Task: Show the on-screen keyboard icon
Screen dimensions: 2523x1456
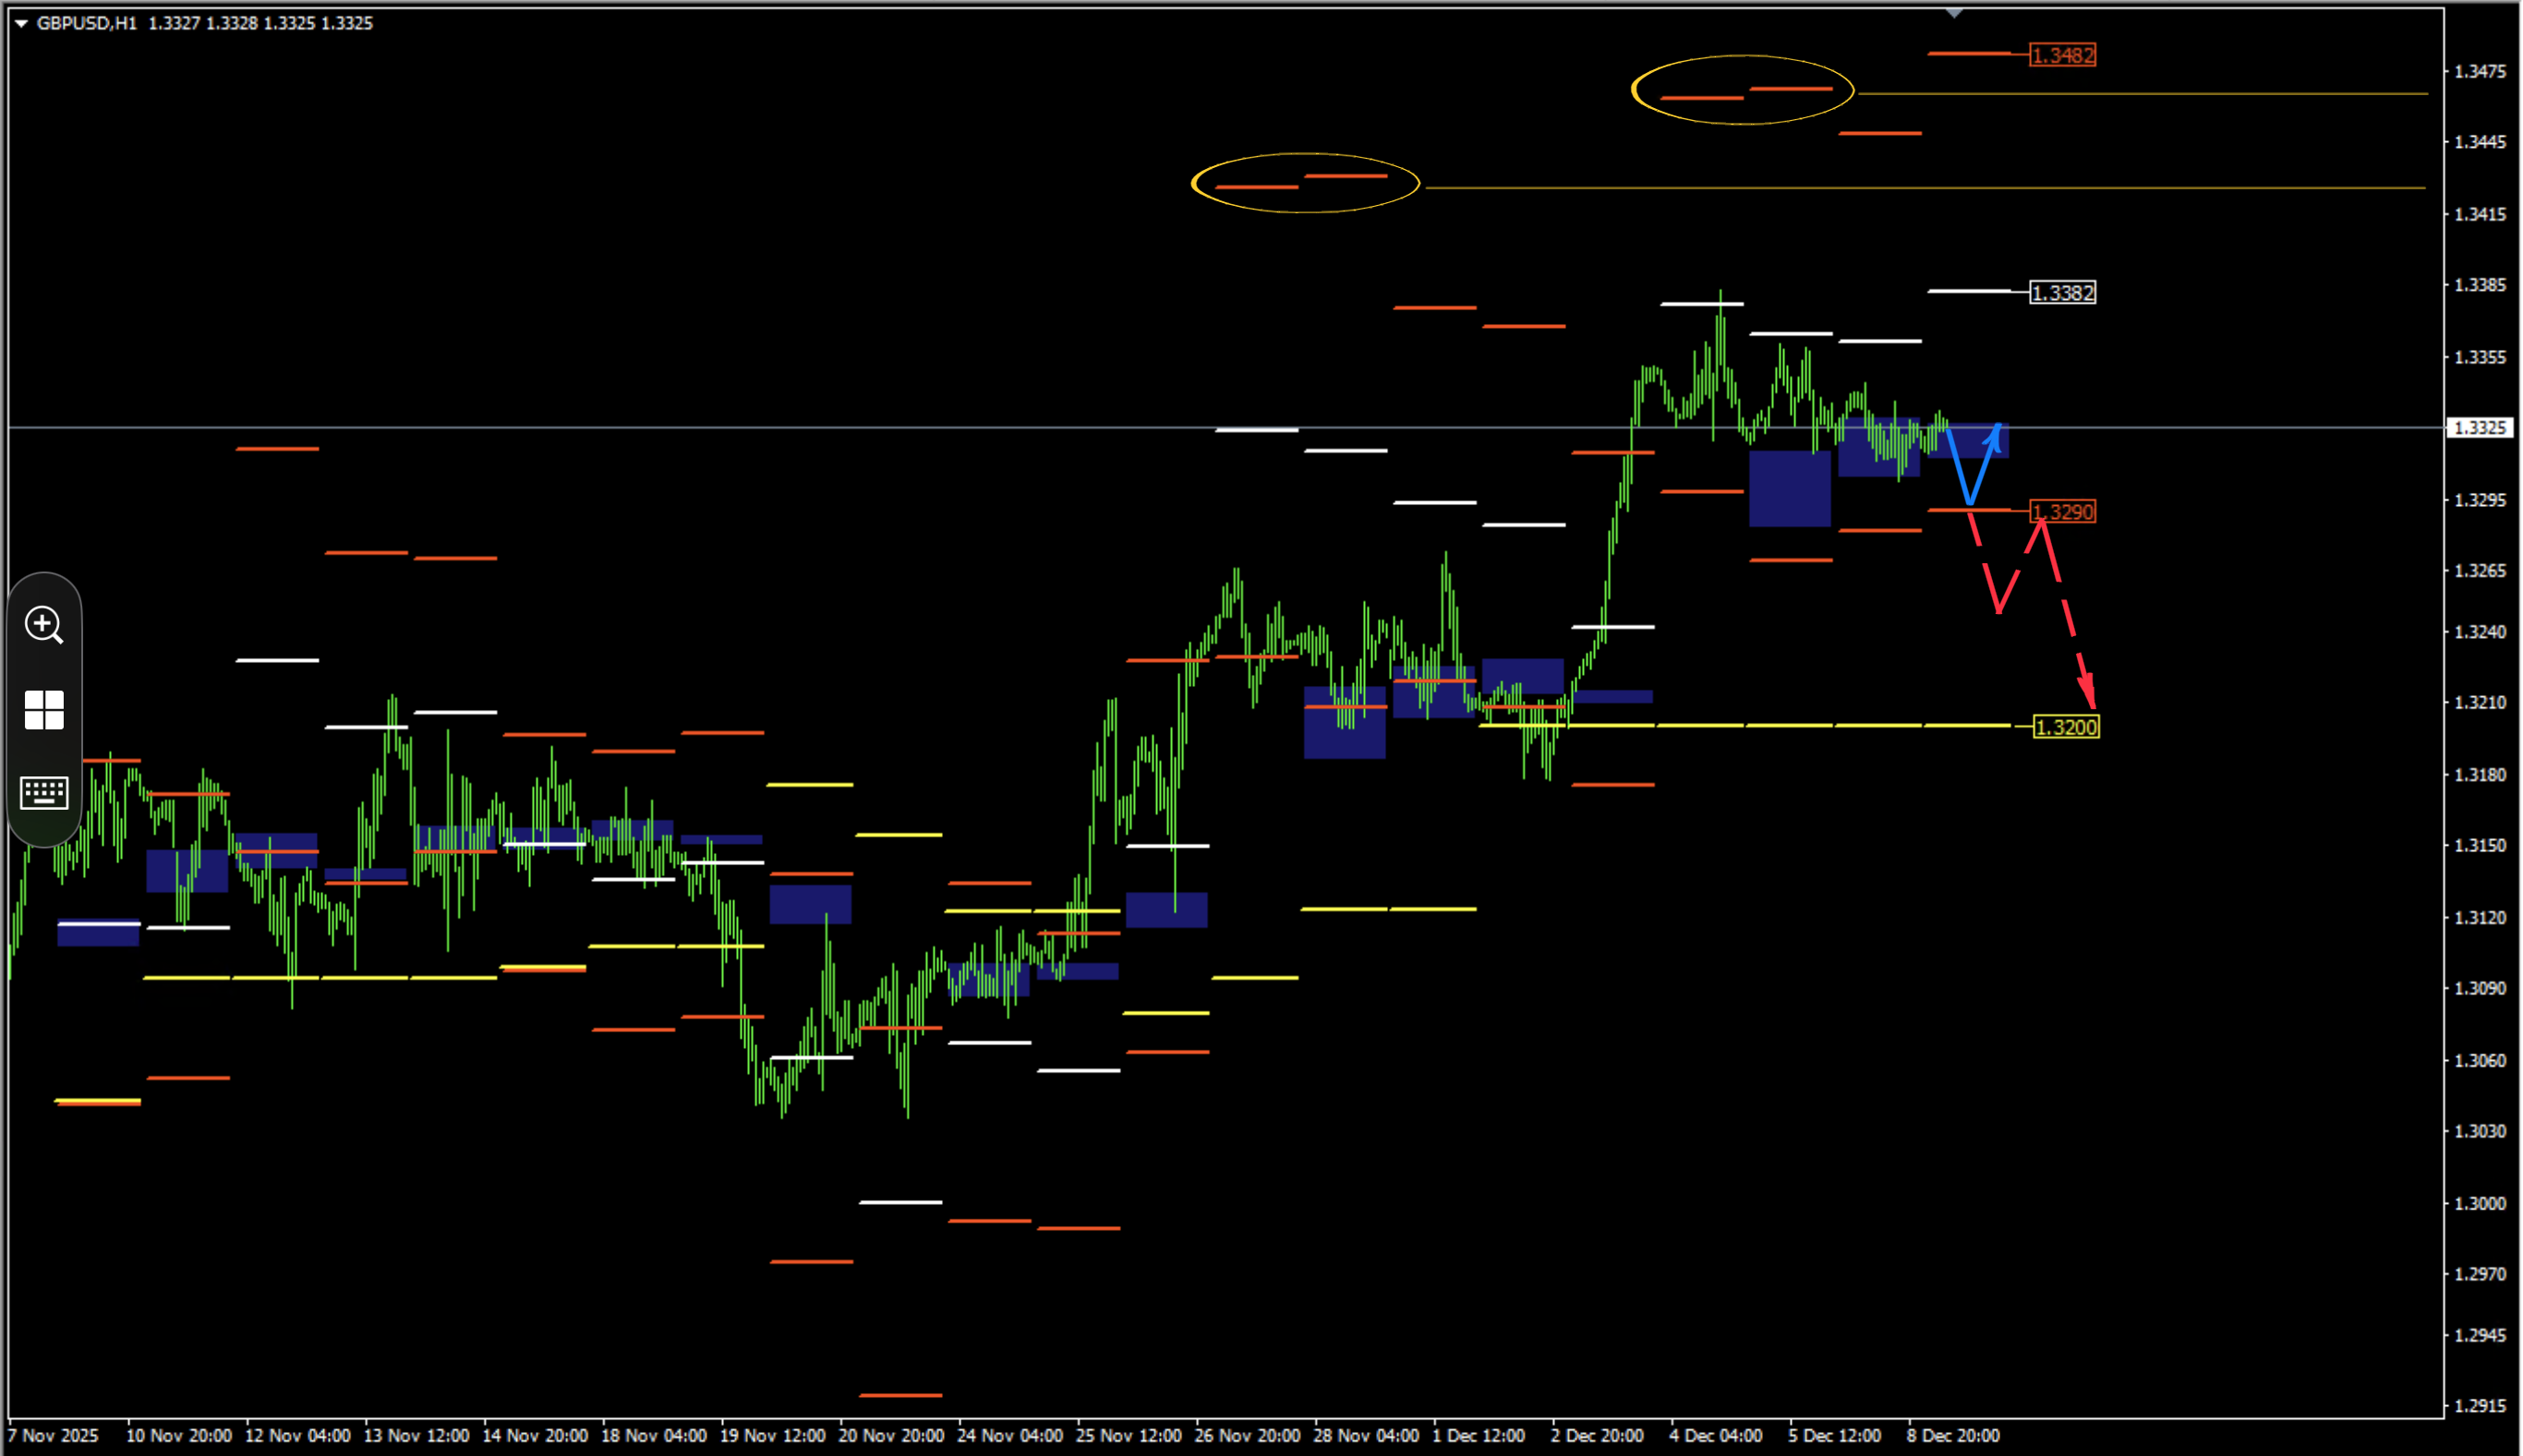Action: (x=44, y=793)
